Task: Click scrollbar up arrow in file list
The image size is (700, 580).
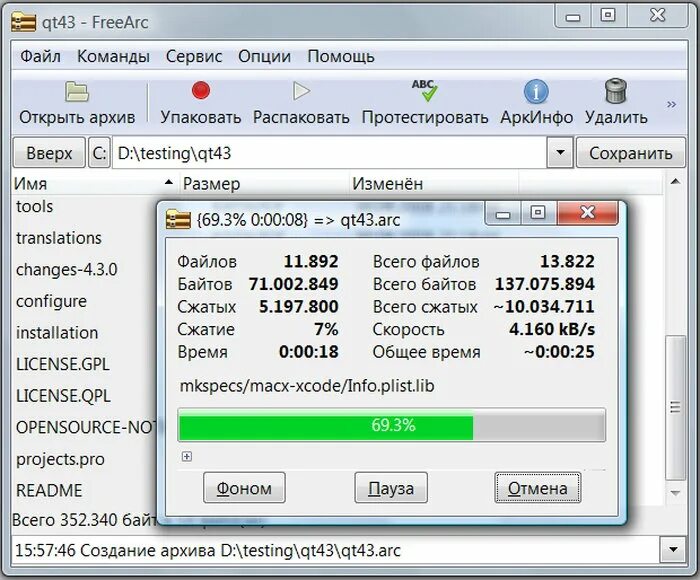Action: pos(675,182)
